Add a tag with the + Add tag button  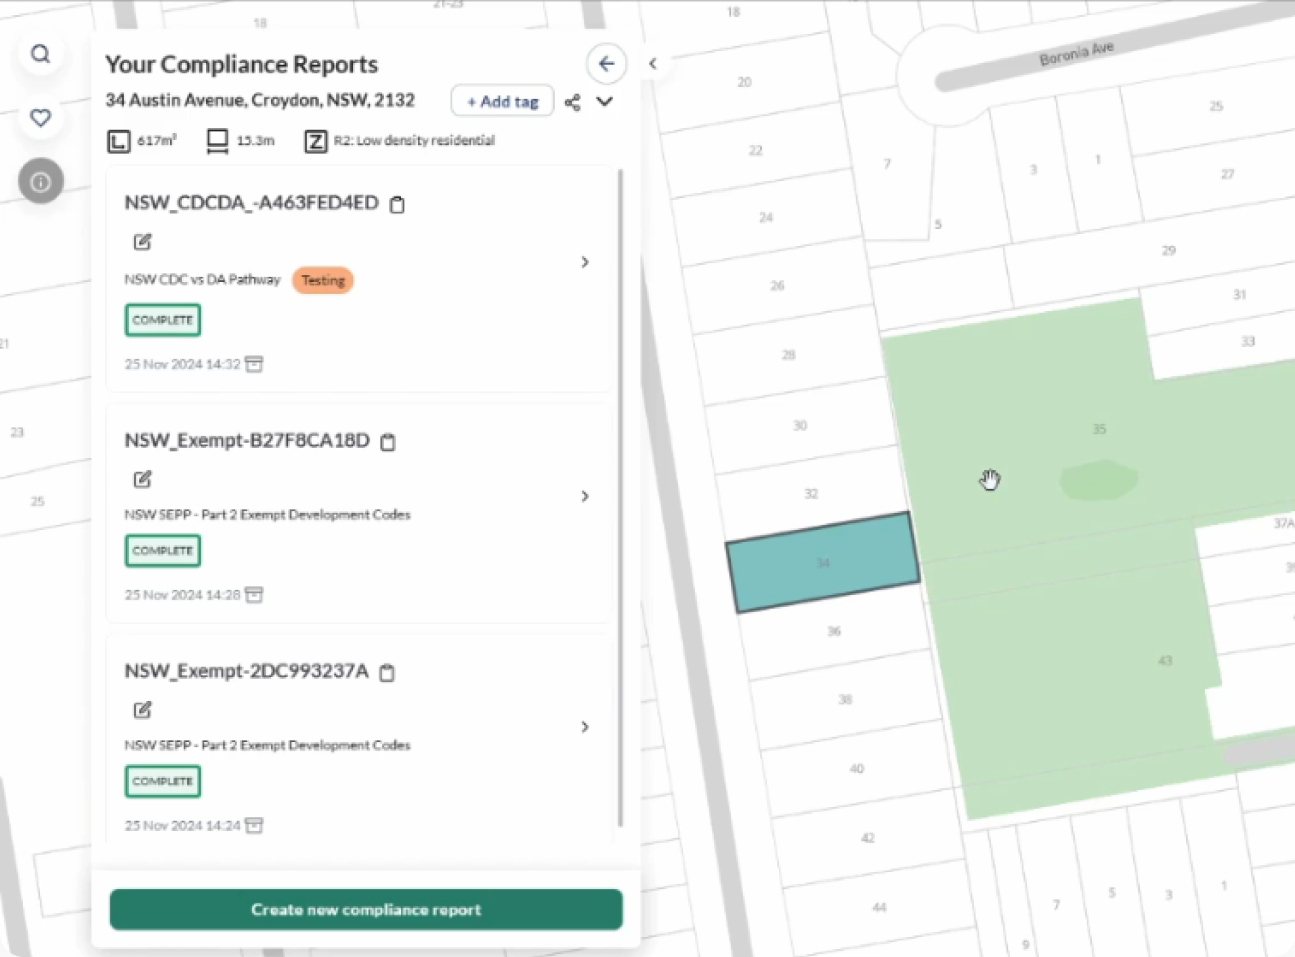502,101
